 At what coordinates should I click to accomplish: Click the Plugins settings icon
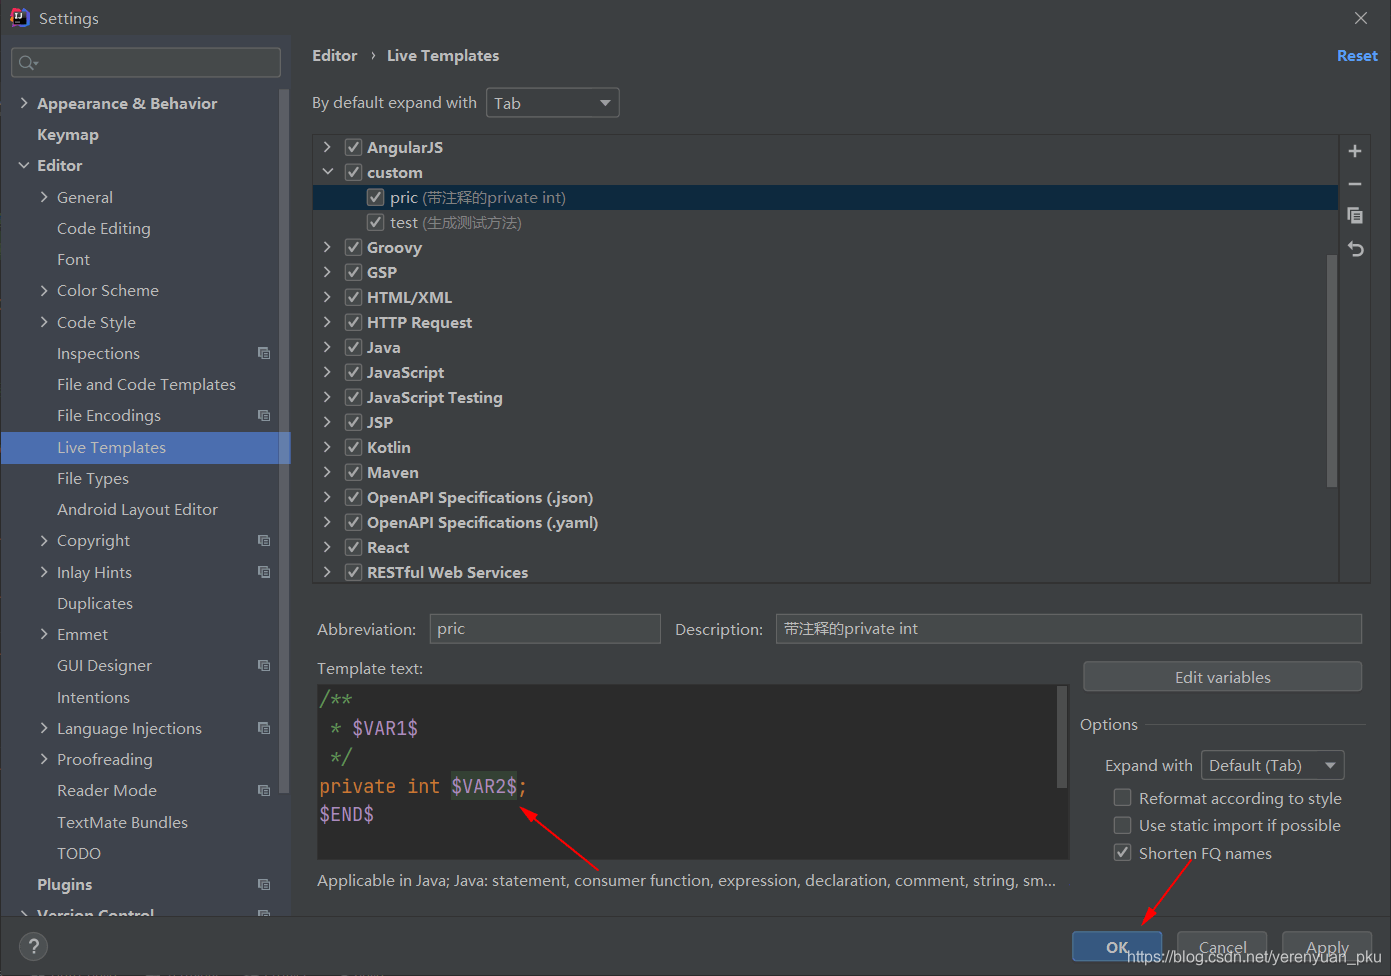click(264, 884)
